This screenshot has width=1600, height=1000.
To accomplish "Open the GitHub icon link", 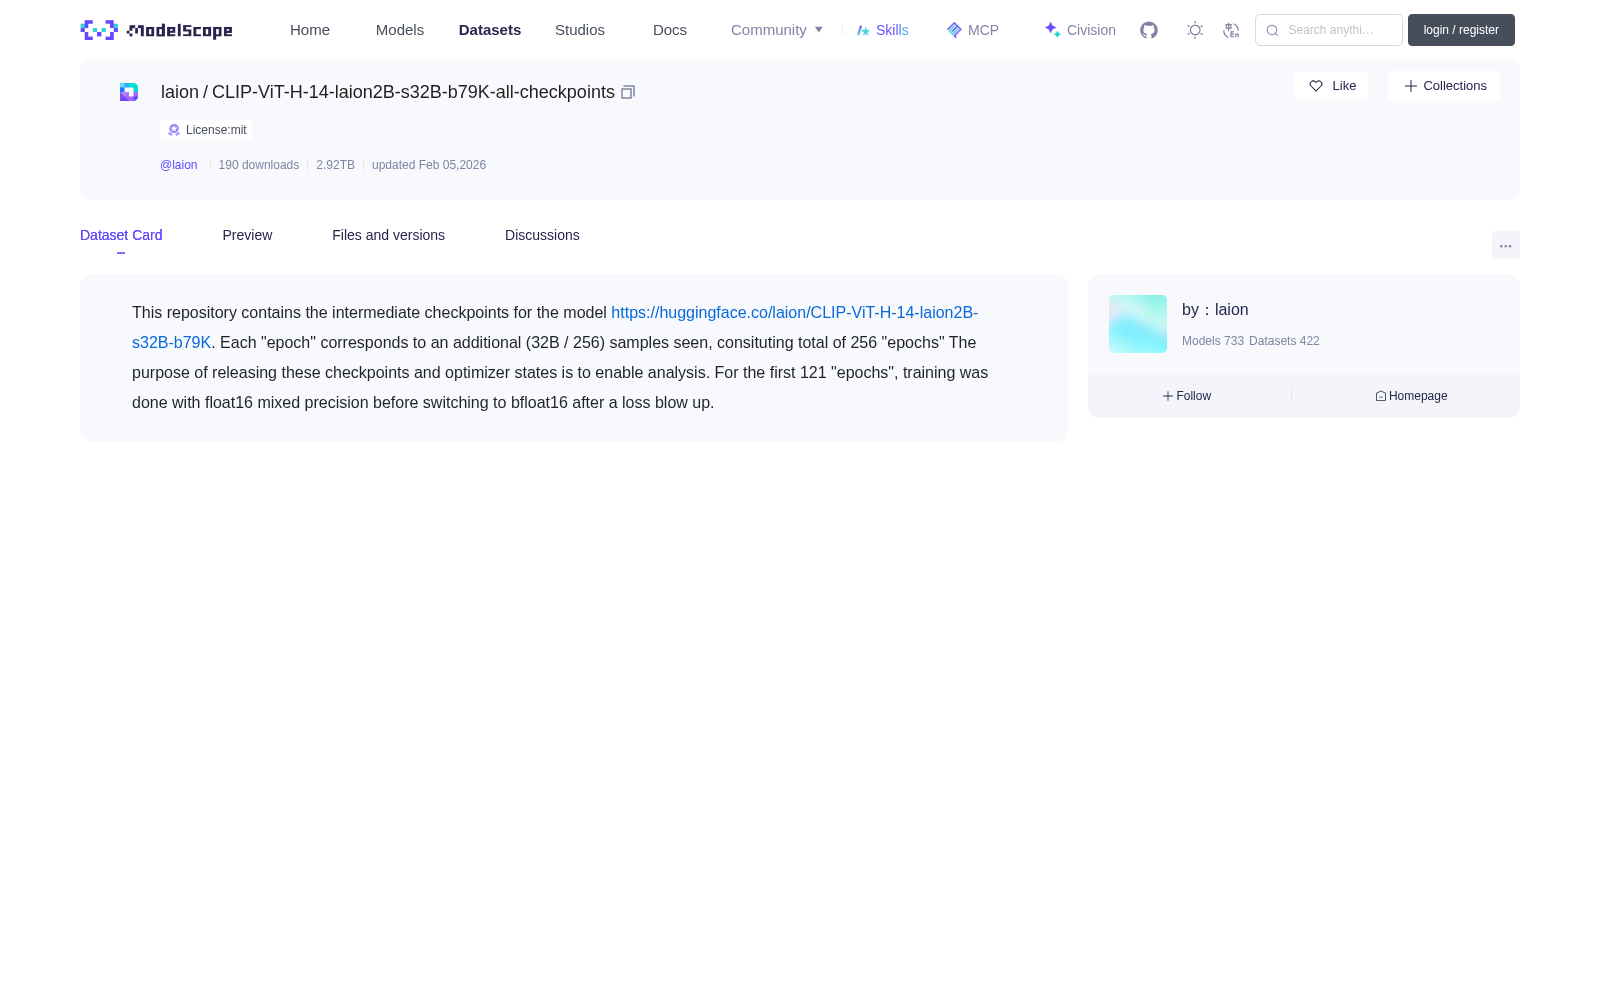I will 1149,30.
